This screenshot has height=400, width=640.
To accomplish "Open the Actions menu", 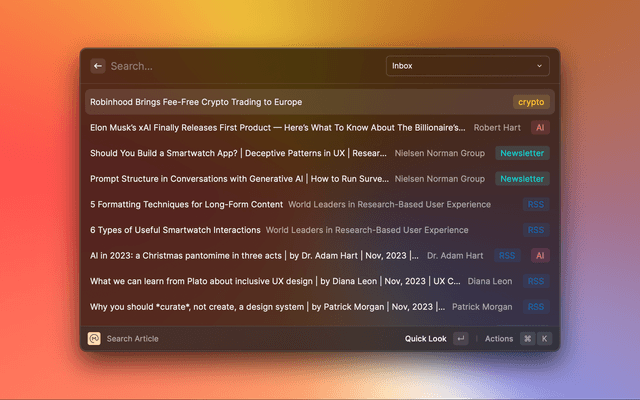I will [x=498, y=339].
